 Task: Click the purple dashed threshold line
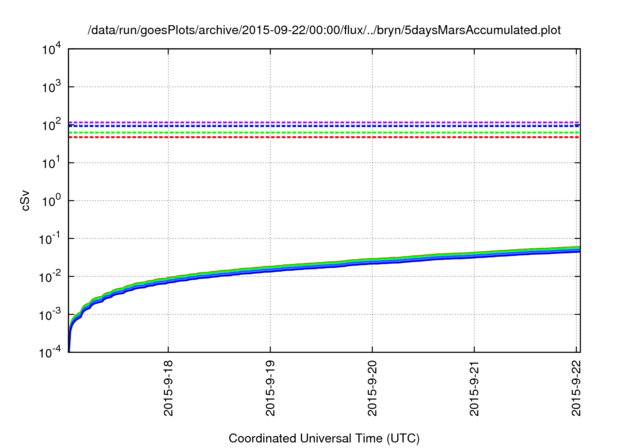tap(324, 122)
